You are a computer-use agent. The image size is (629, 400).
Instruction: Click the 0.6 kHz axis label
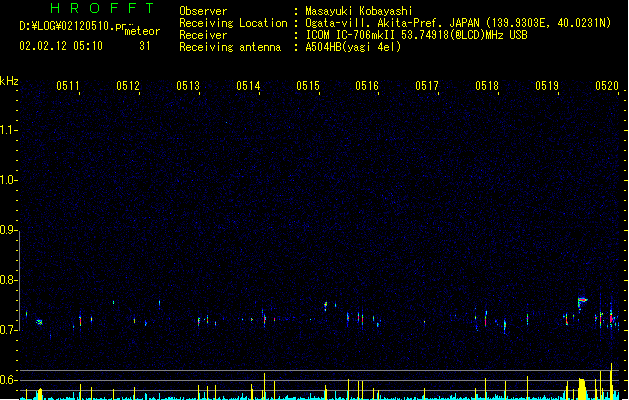(8, 380)
